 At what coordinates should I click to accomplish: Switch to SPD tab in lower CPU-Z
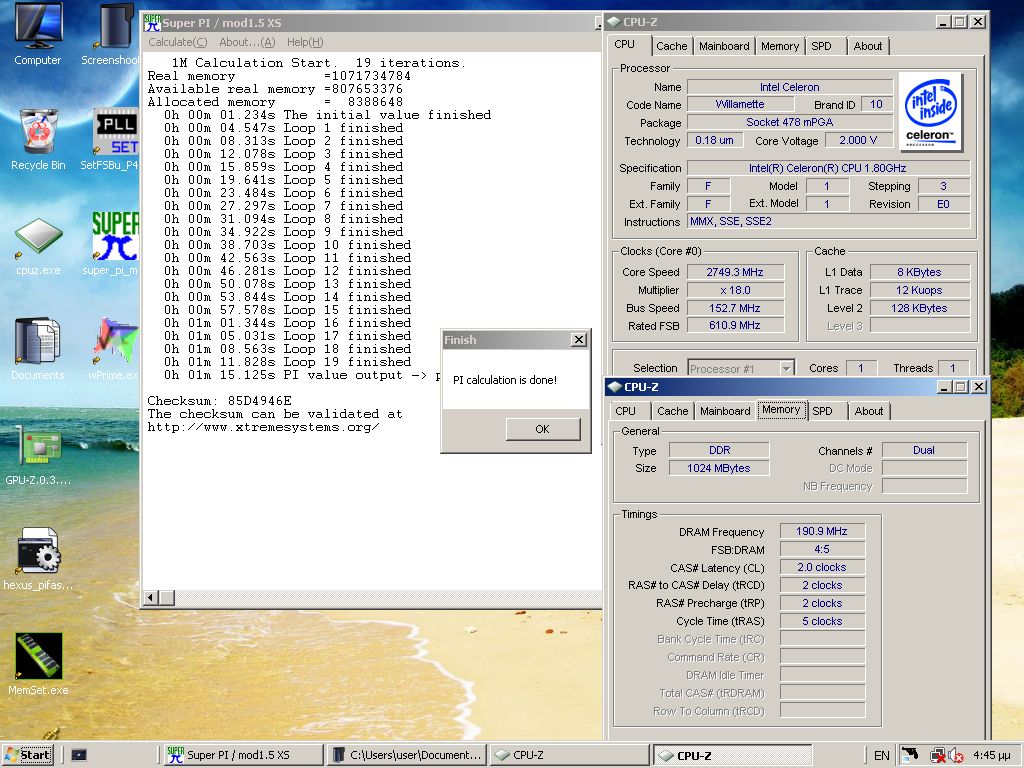(x=822, y=411)
